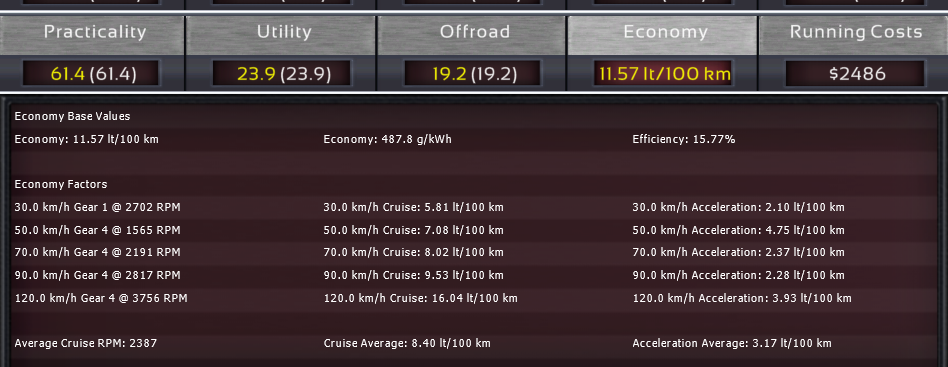The image size is (948, 367).
Task: Click 120.0 km/h Gear 4 @ 3756 RPM
Action: pyautogui.click(x=101, y=298)
